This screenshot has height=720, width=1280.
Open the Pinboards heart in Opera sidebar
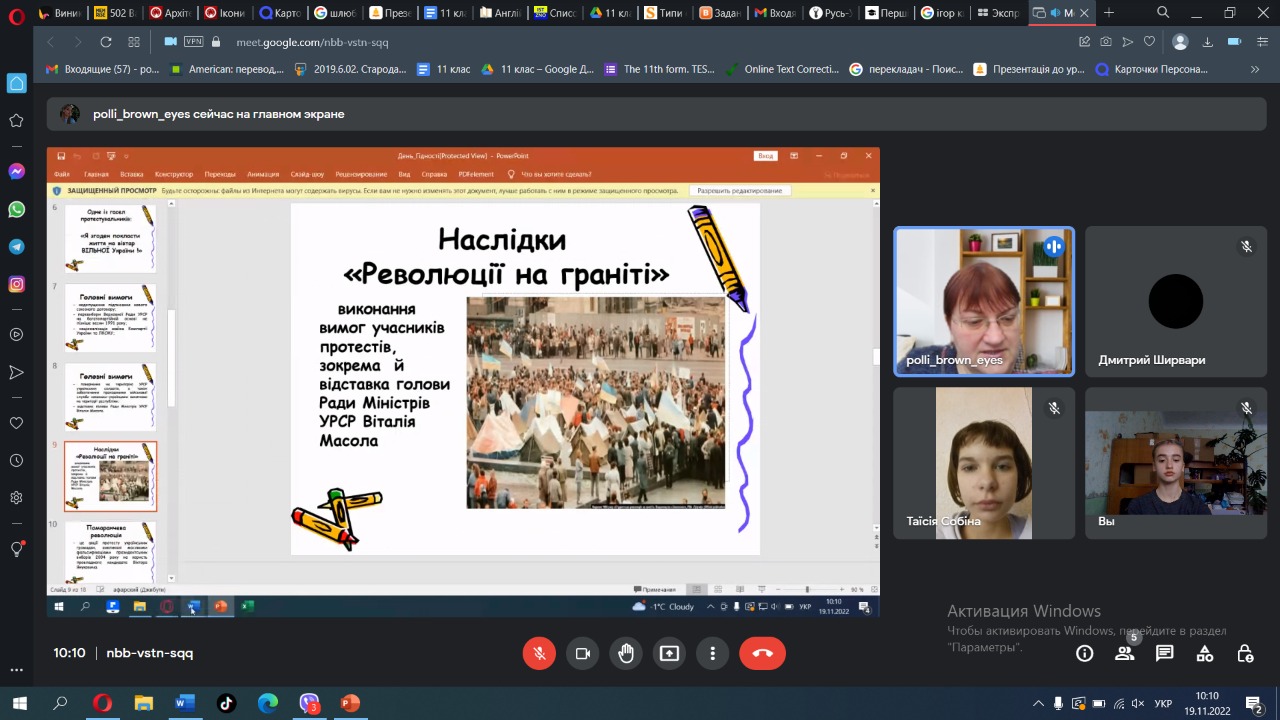pos(16,423)
